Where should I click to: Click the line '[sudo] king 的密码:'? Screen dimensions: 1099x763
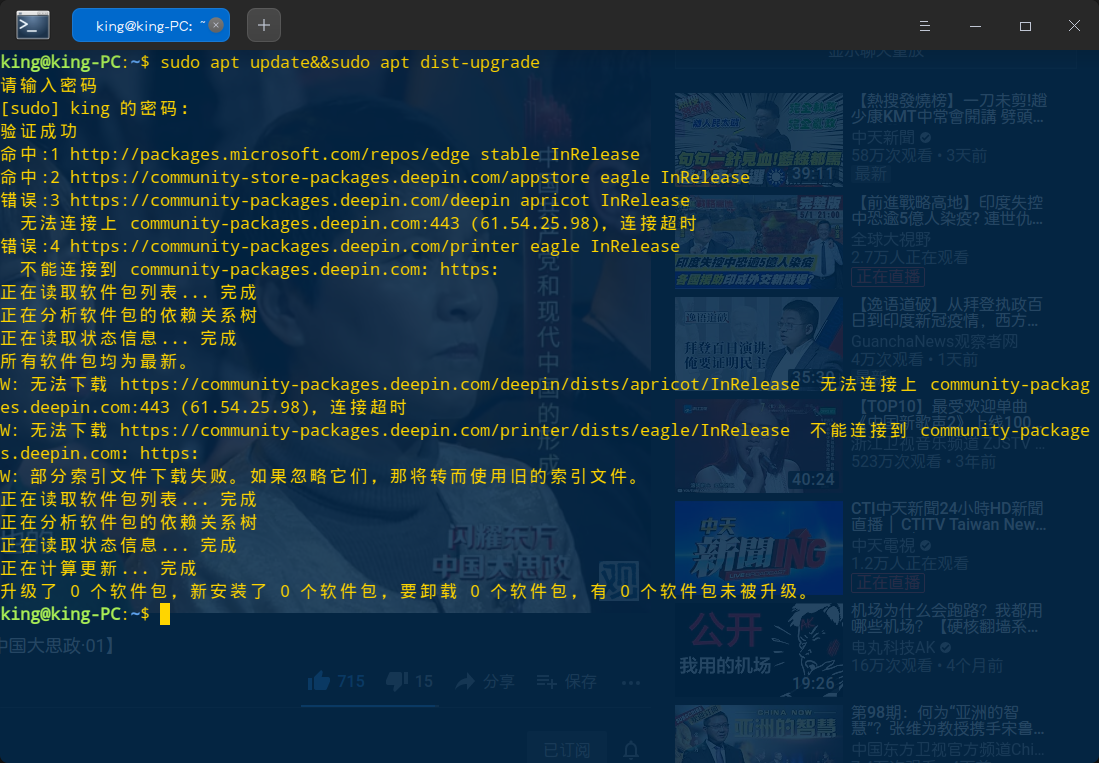[x=95, y=109]
